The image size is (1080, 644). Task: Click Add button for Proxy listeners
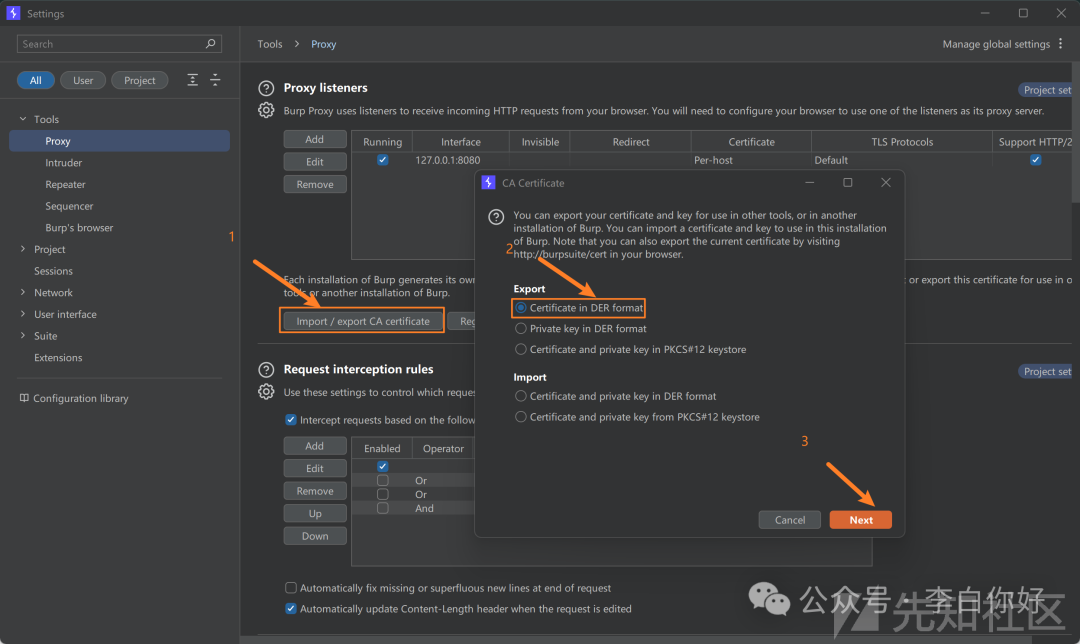(x=315, y=139)
